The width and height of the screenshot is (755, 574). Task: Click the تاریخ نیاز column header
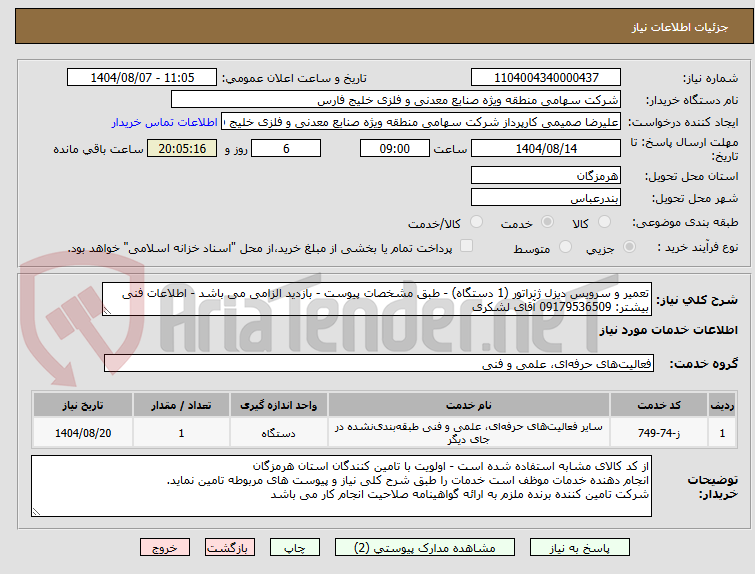83,405
